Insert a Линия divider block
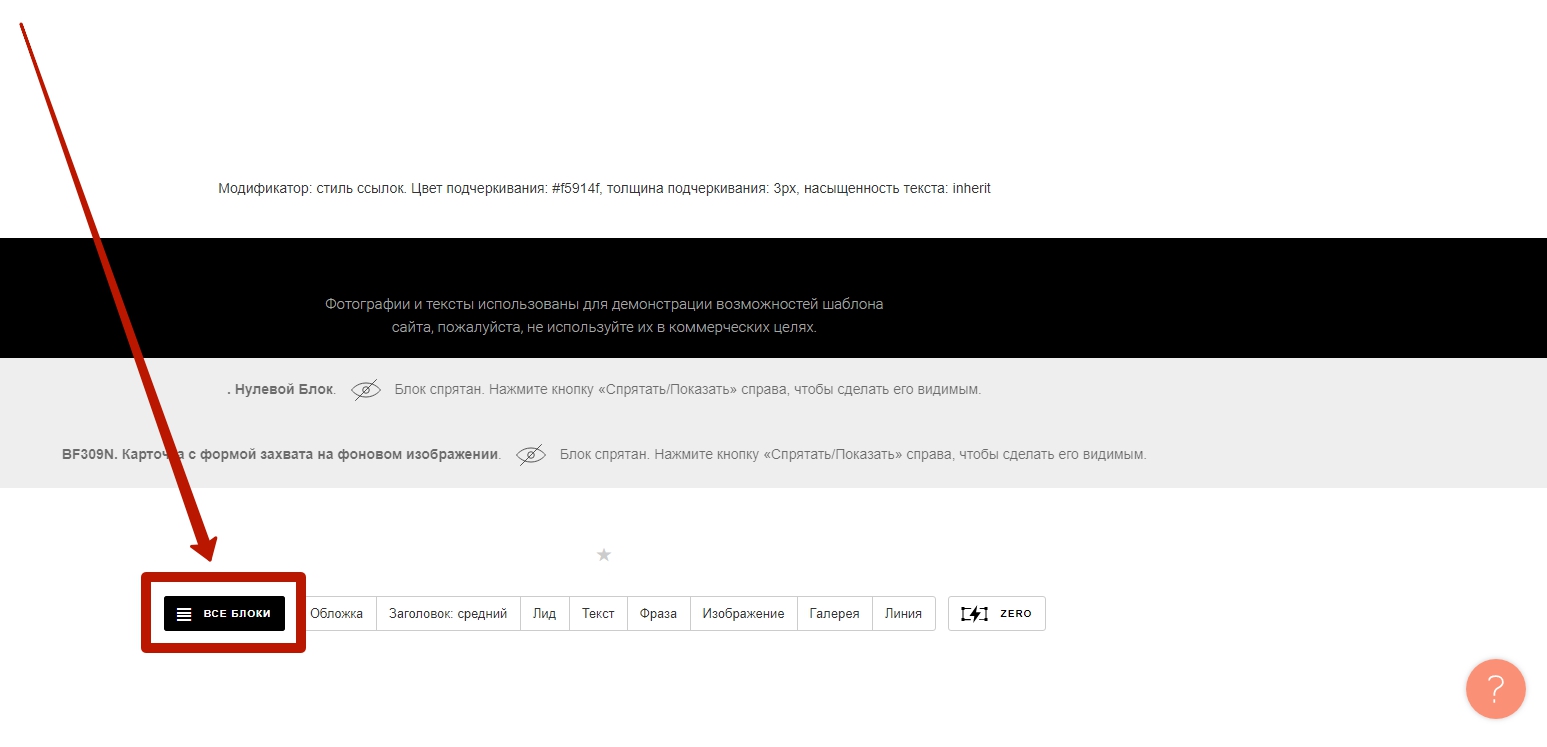Viewport: 1547px width, 747px height. tap(903, 614)
